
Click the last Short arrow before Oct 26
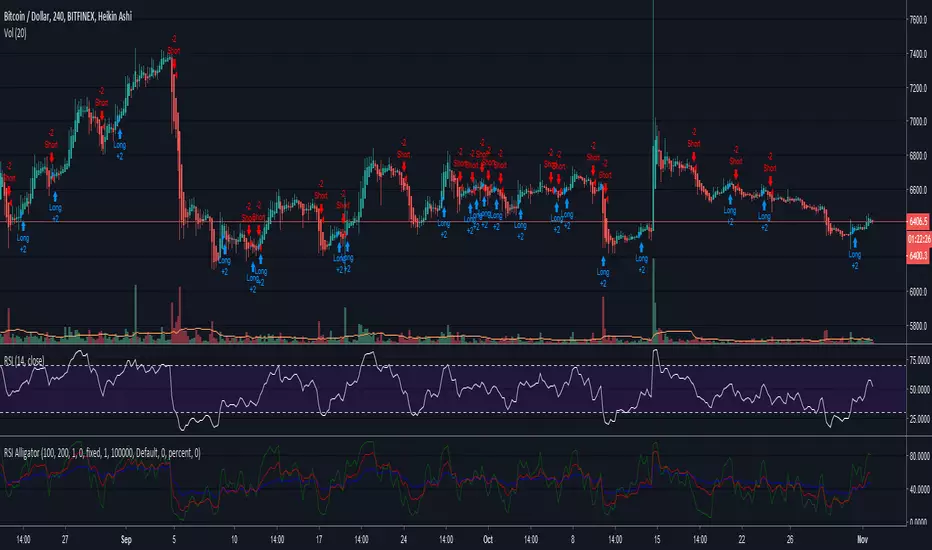point(769,179)
